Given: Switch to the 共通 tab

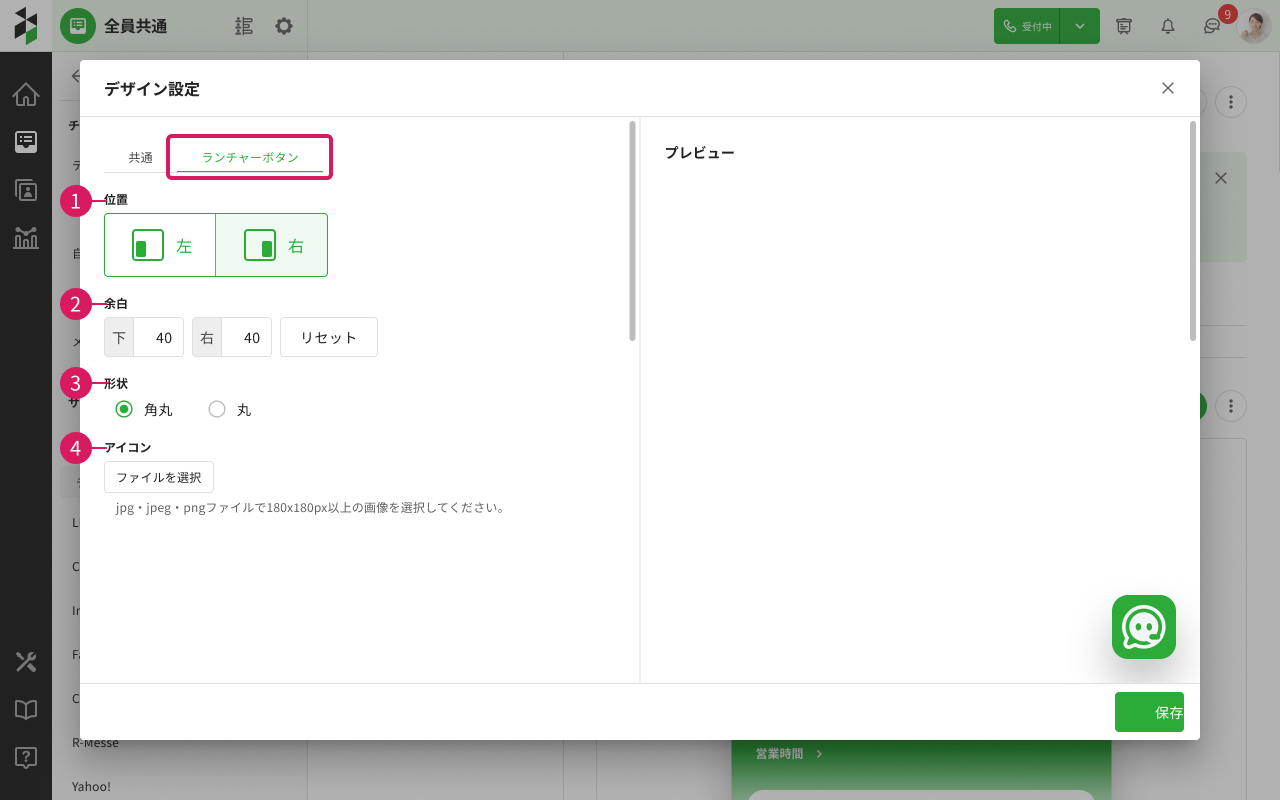Looking at the screenshot, I should click(141, 158).
